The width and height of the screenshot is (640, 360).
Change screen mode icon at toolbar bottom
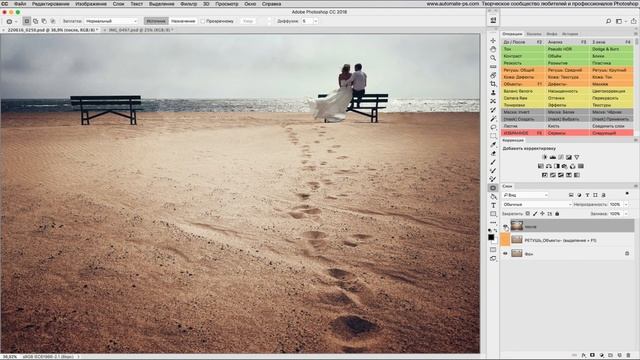click(493, 259)
